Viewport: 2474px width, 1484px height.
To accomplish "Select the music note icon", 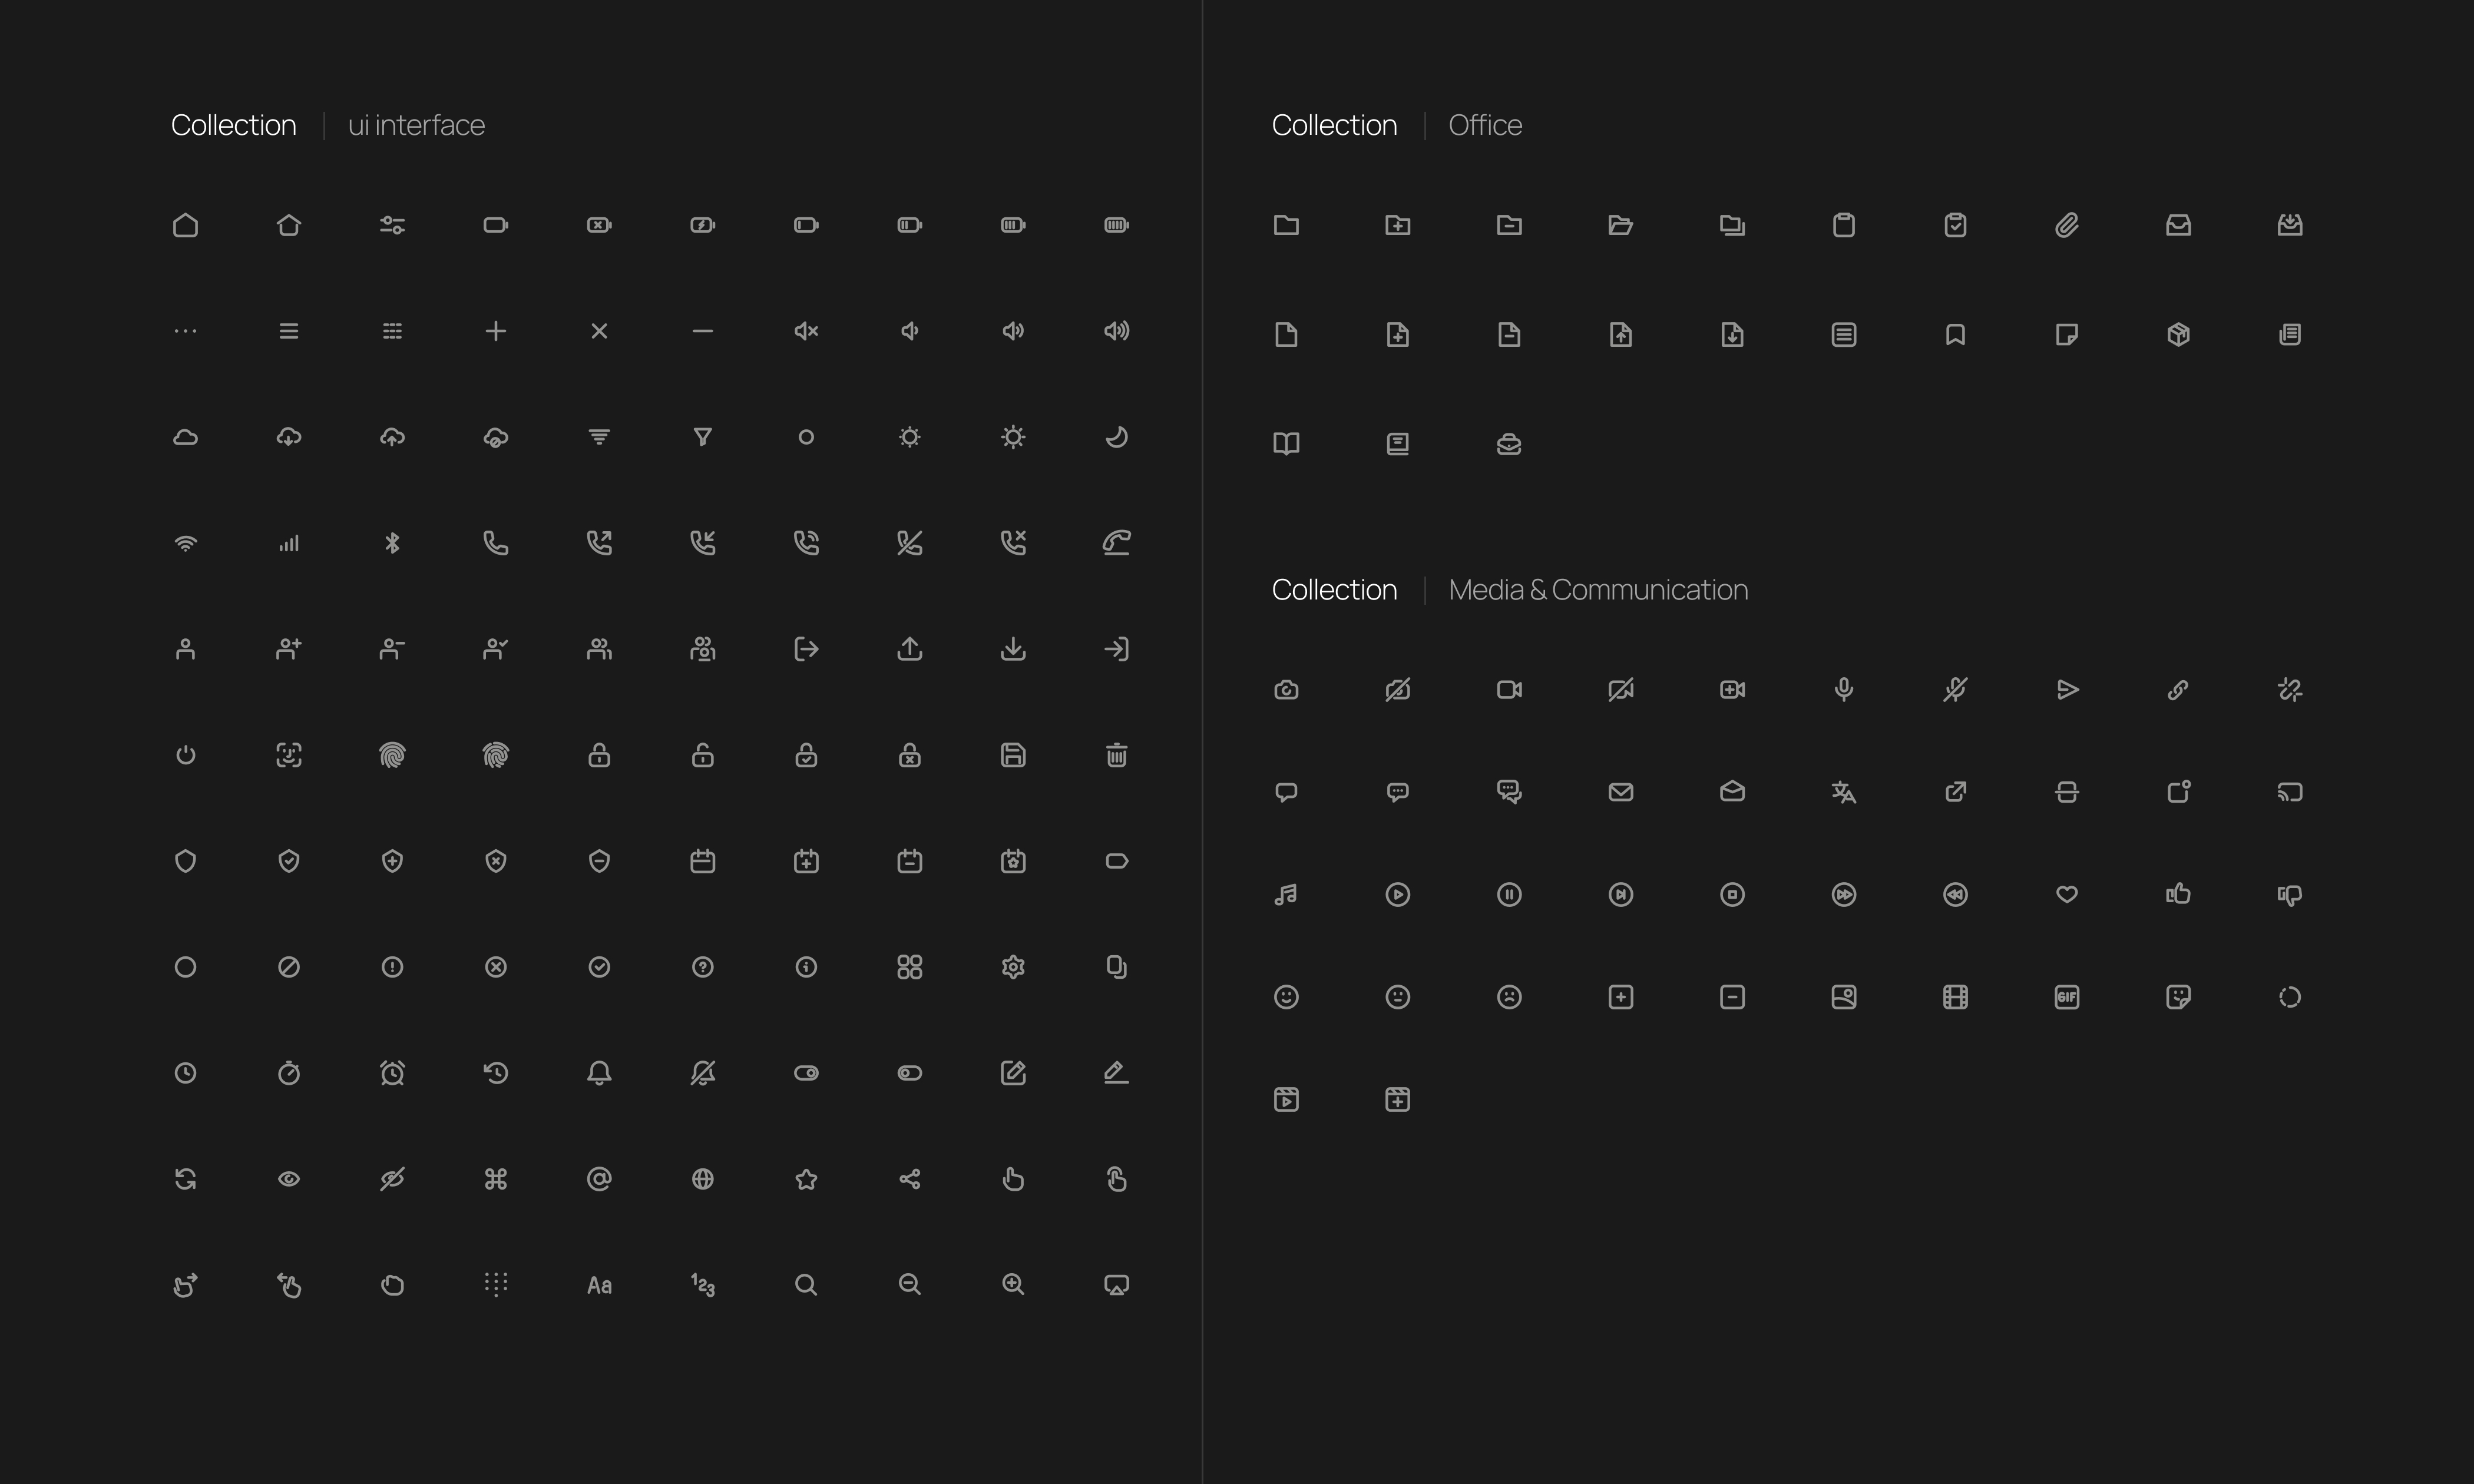I will [x=1286, y=894].
